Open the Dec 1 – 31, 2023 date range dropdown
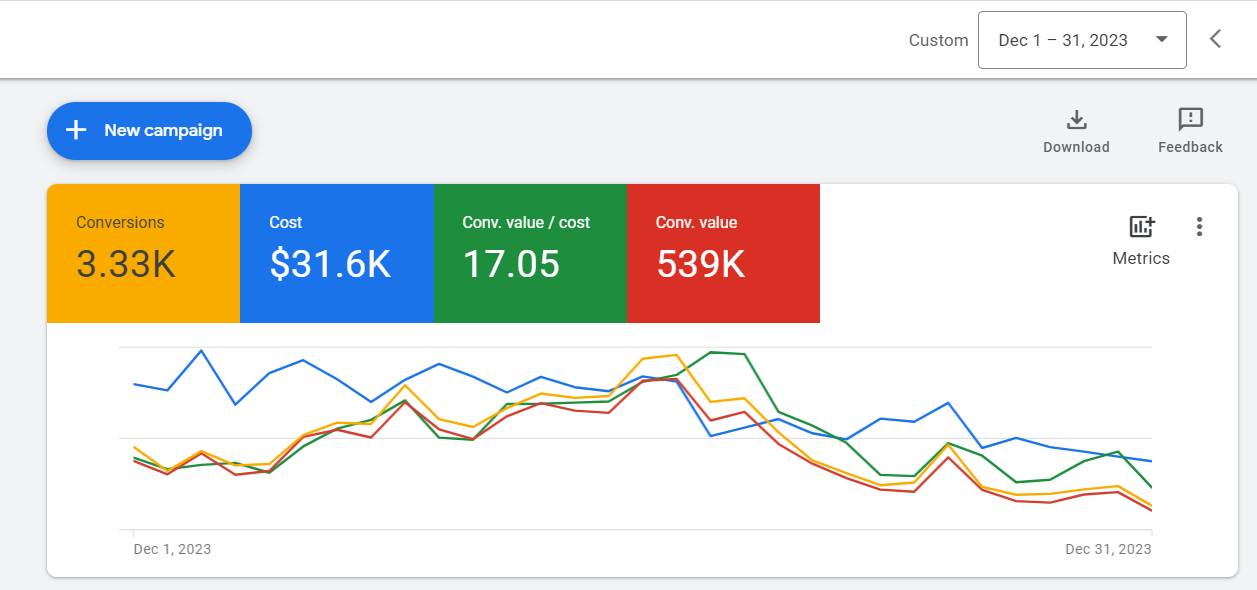 pos(1082,40)
